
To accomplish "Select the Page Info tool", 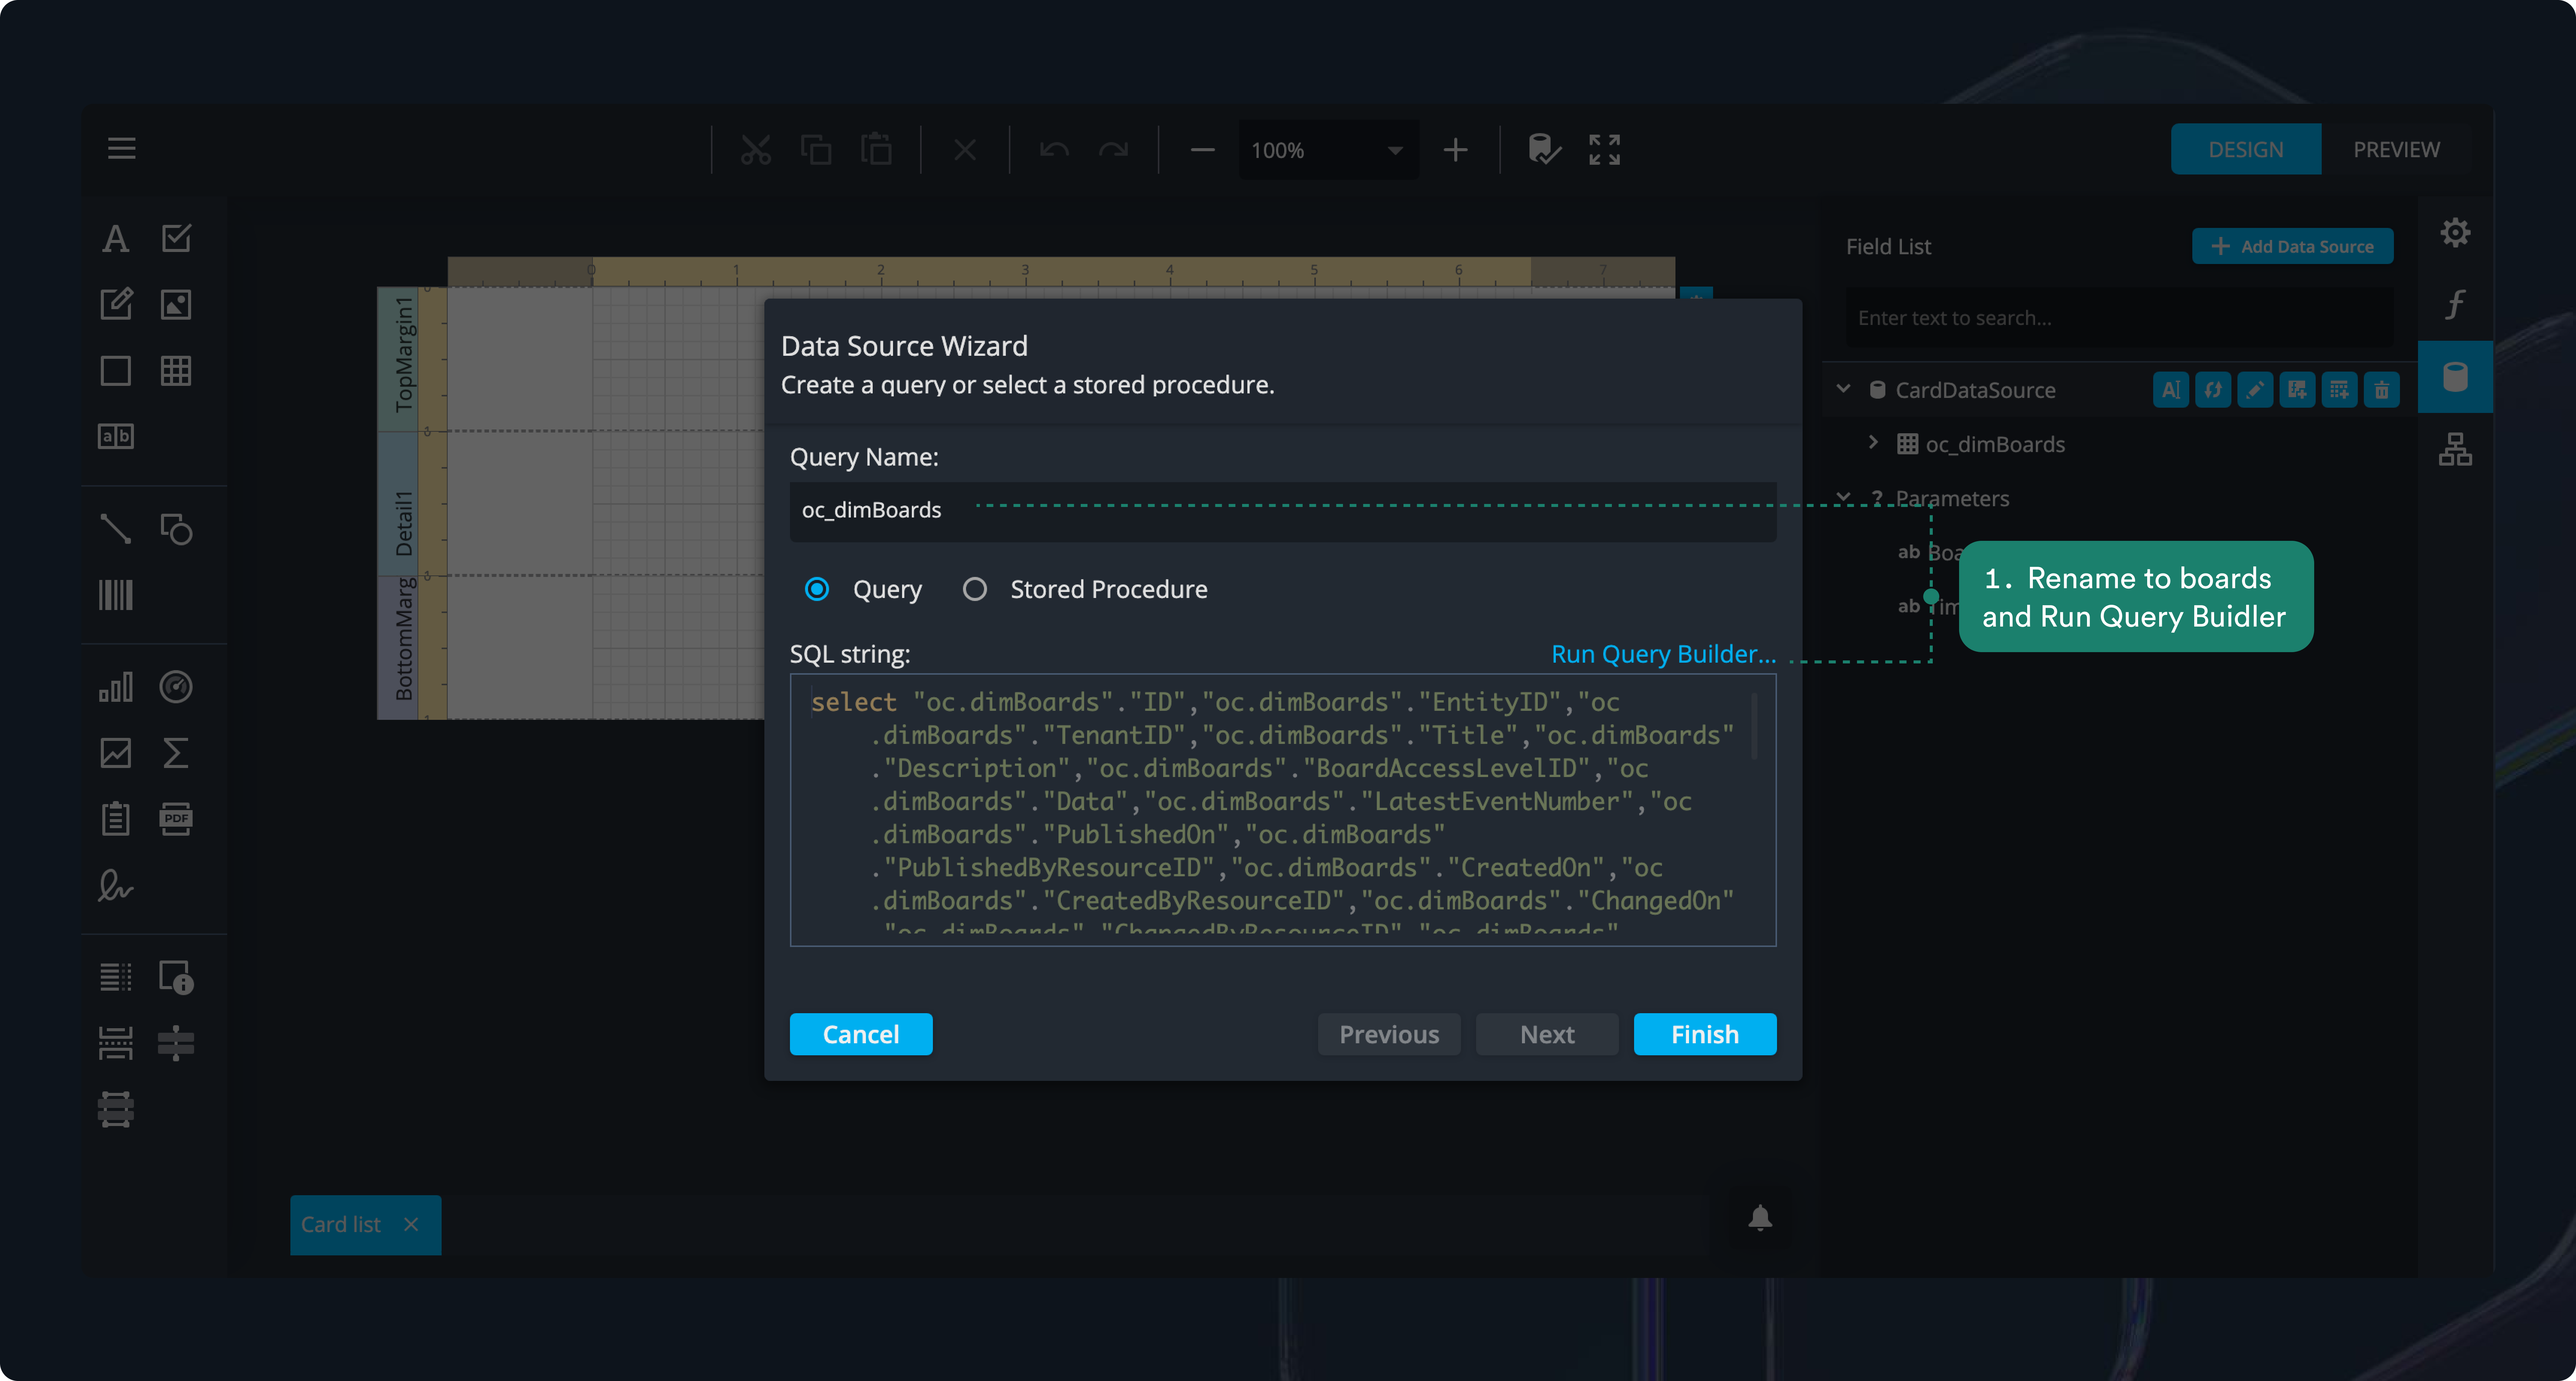I will click(x=176, y=977).
